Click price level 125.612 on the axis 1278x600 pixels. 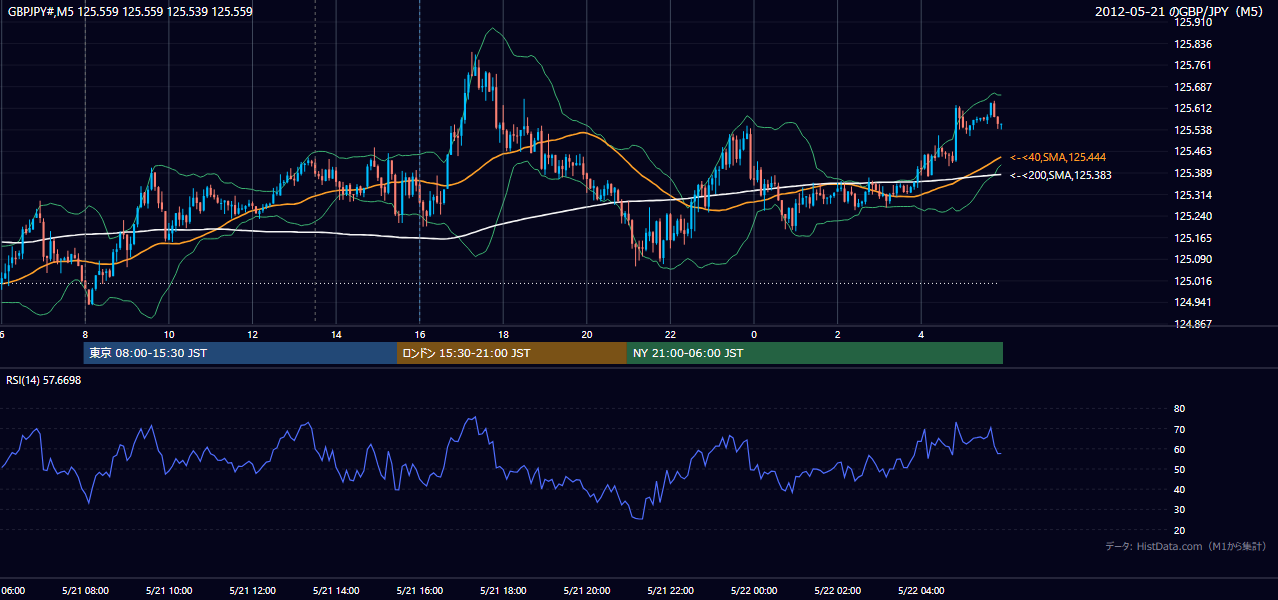click(x=1193, y=108)
